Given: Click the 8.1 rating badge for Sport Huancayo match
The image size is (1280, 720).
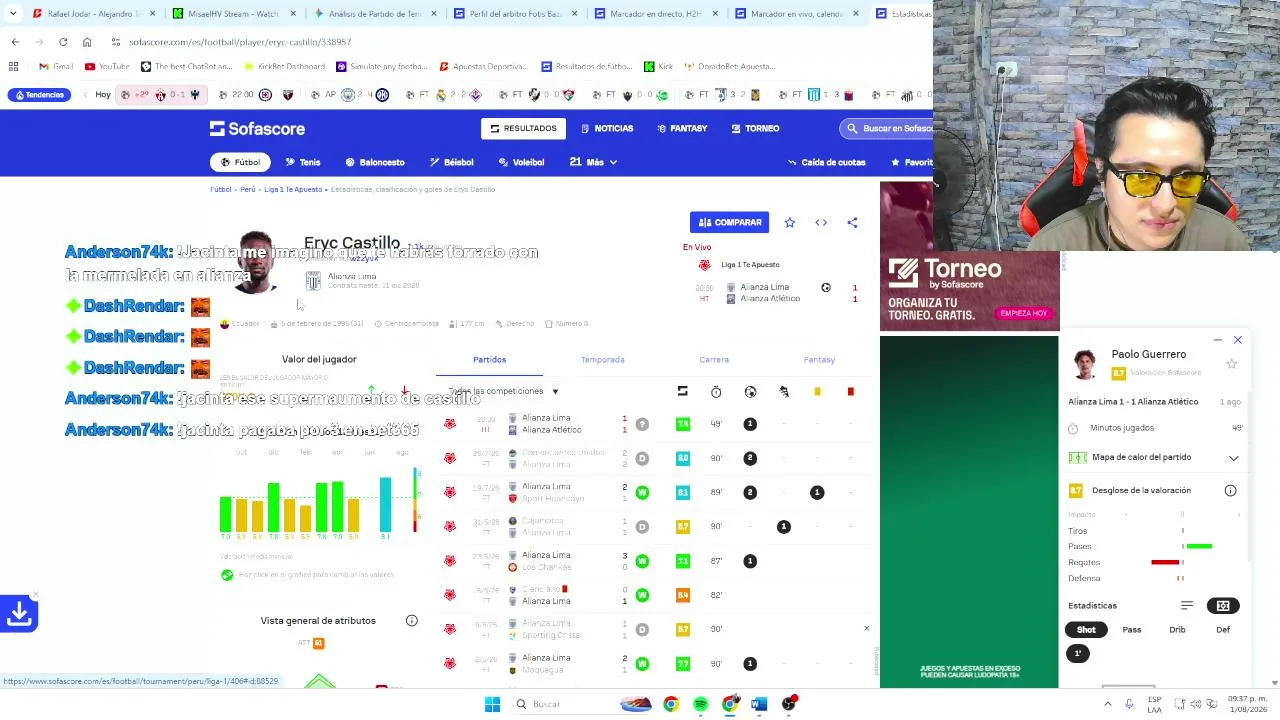Looking at the screenshot, I should (x=682, y=492).
